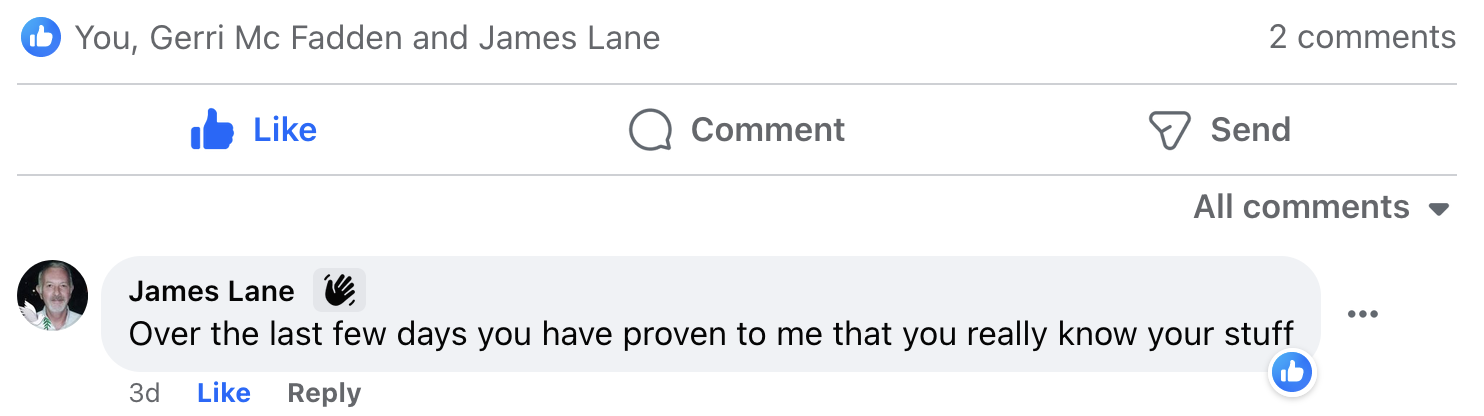The height and width of the screenshot is (416, 1484).
Task: Click the '3d' timestamp below the comment
Action: tap(145, 394)
